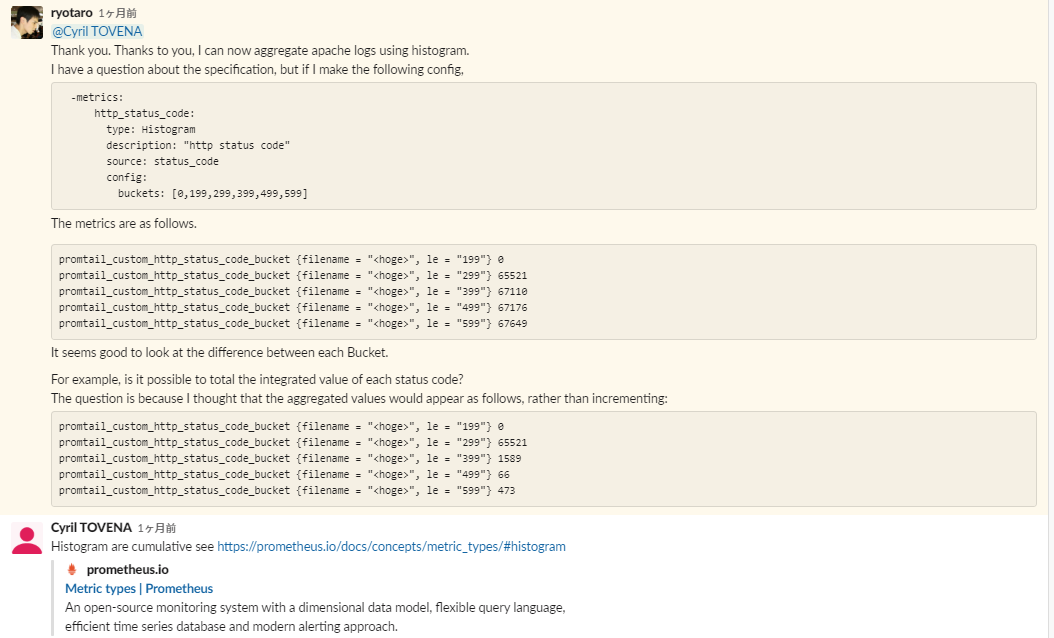Open the prometheus.io metric_types histogram URL

(391, 547)
